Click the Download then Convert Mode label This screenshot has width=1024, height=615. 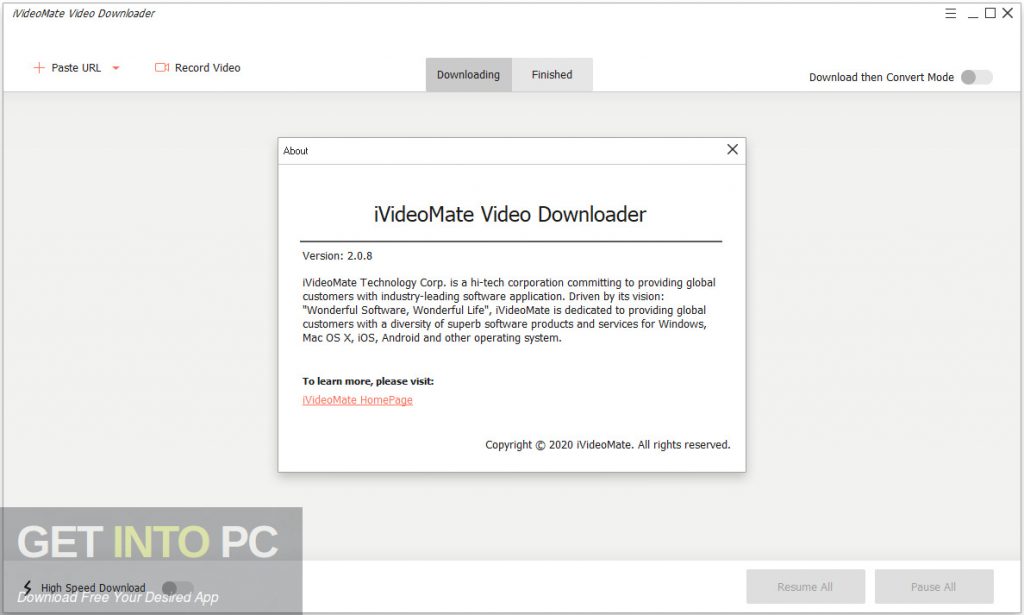click(881, 77)
